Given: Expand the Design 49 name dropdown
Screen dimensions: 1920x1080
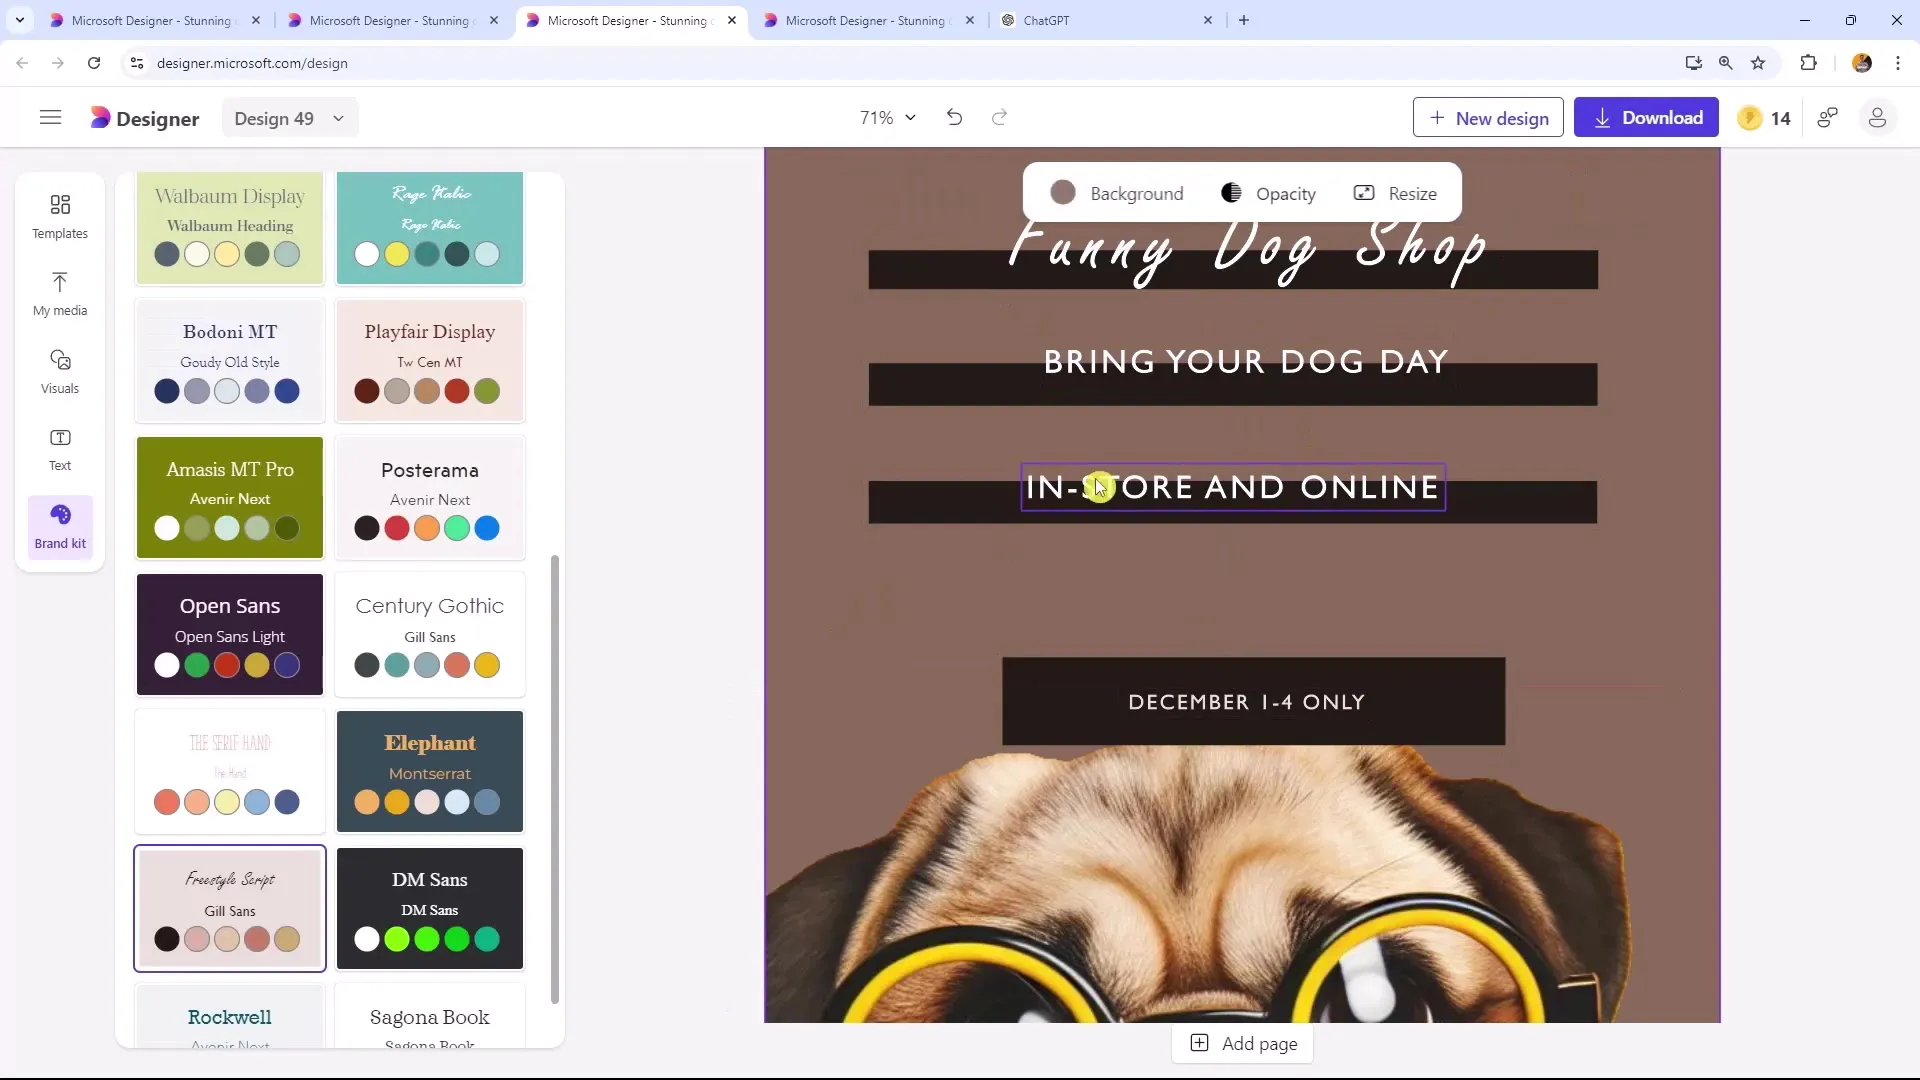Looking at the screenshot, I should (x=338, y=117).
